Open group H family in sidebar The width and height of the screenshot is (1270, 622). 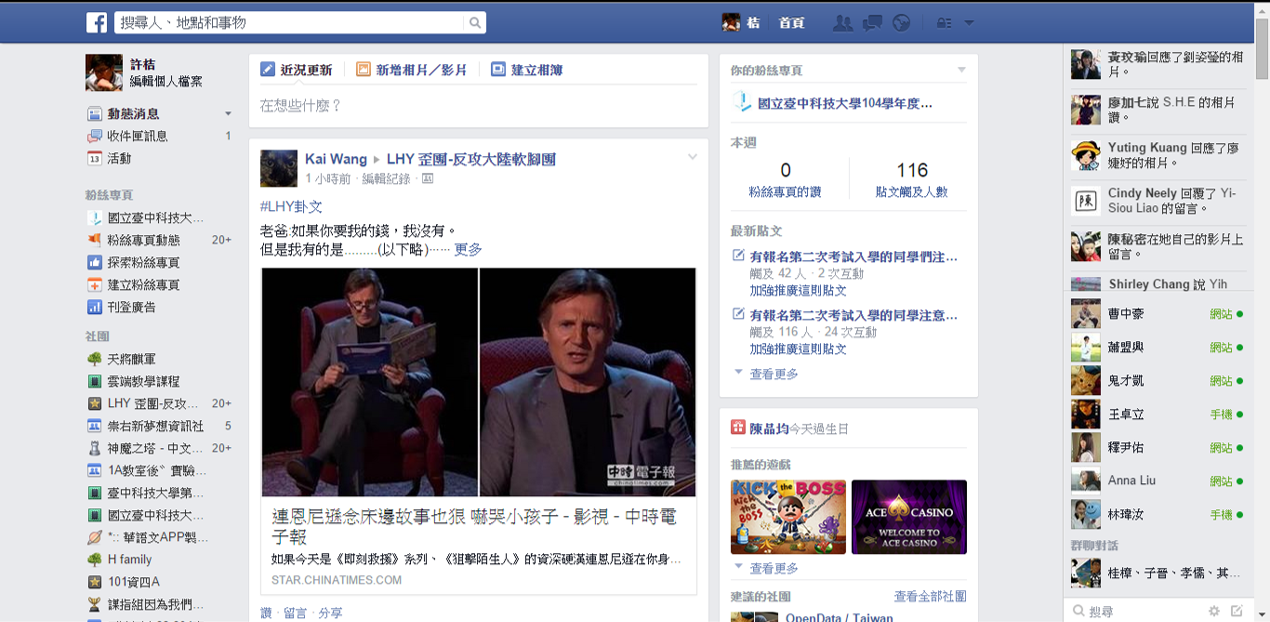point(130,560)
